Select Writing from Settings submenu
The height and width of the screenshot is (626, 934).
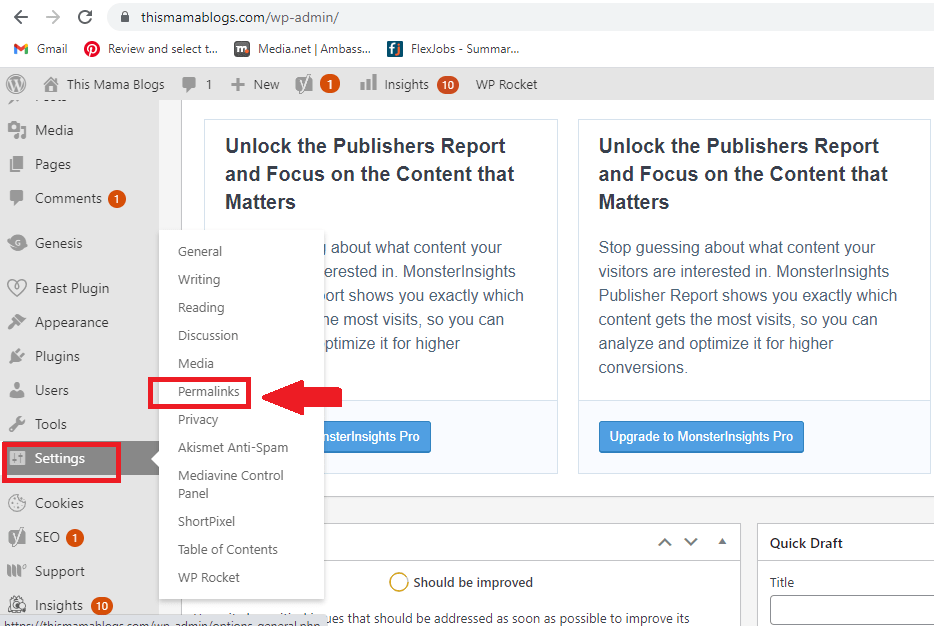pyautogui.click(x=199, y=279)
